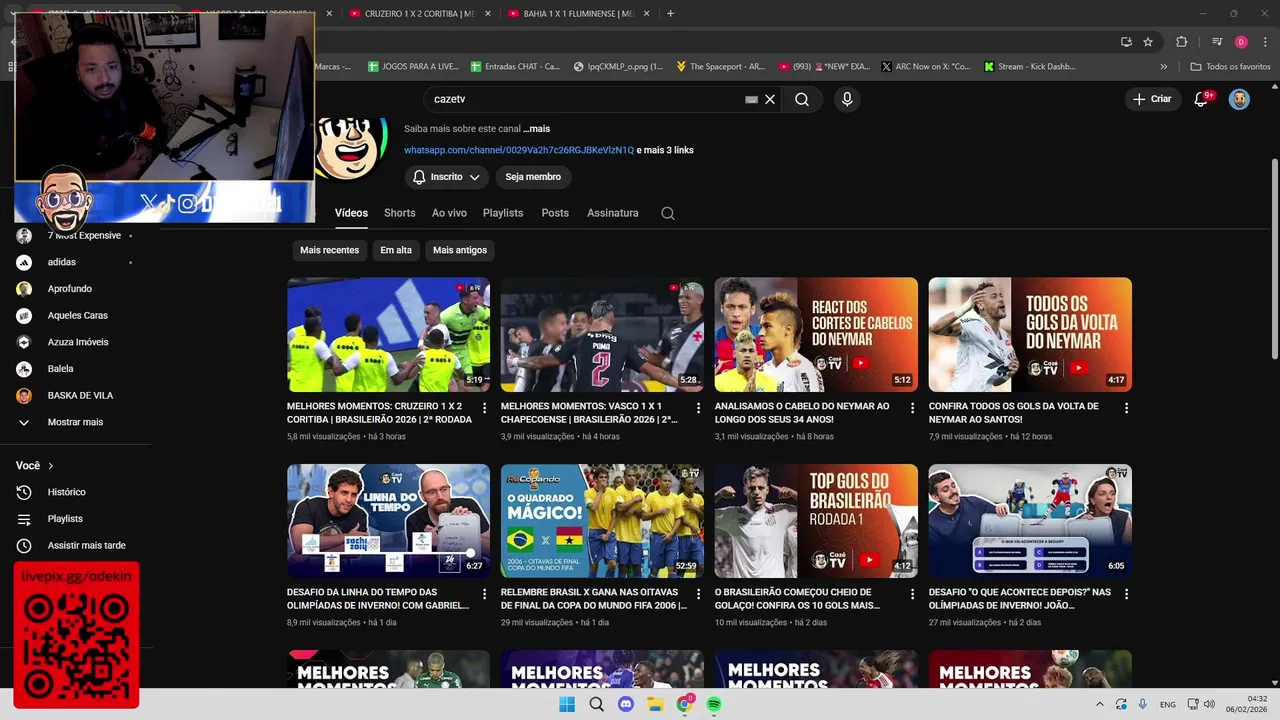1280x720 pixels.
Task: Open Stream - Kick Dashboard bookmark
Action: (1030, 67)
